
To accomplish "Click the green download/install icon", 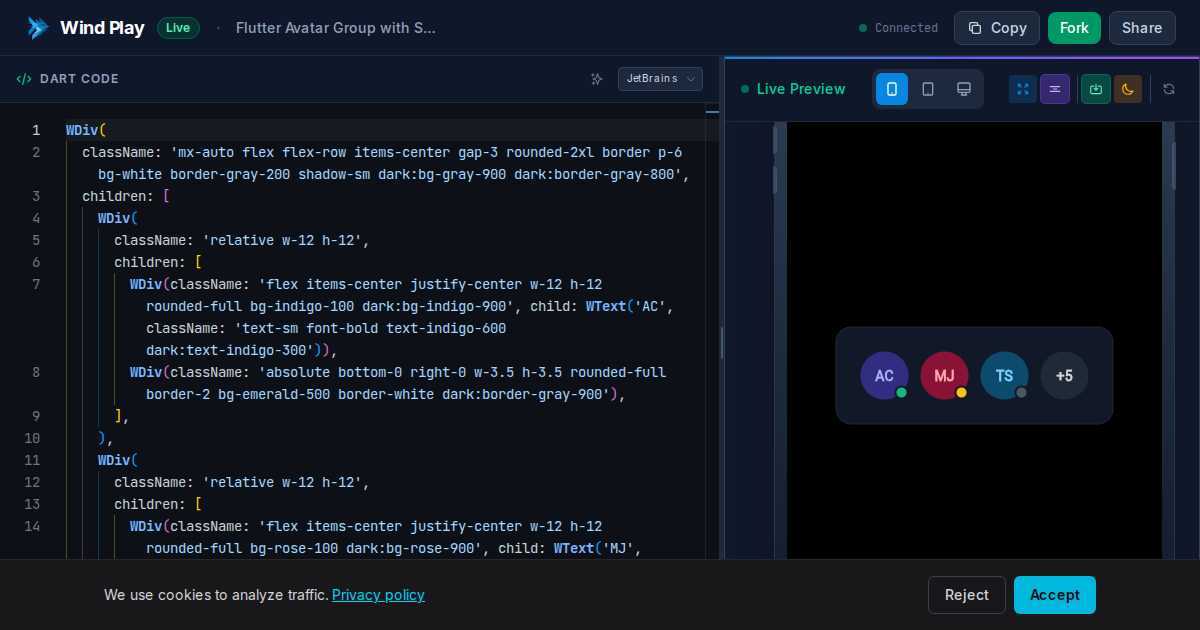I will point(1096,89).
